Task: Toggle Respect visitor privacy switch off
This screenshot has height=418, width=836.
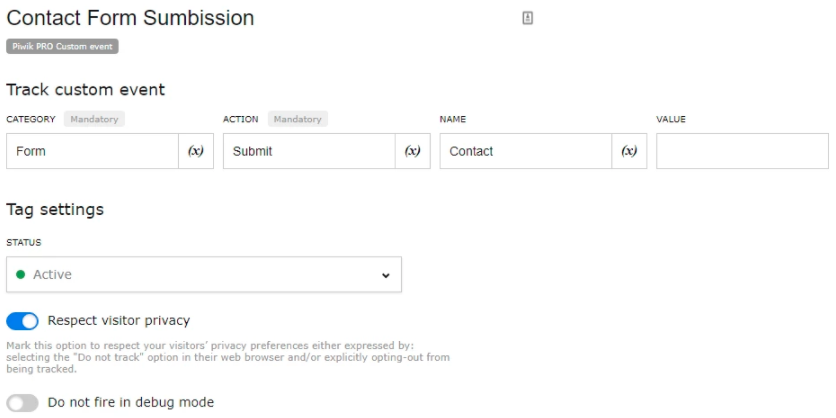Action: click(22, 321)
